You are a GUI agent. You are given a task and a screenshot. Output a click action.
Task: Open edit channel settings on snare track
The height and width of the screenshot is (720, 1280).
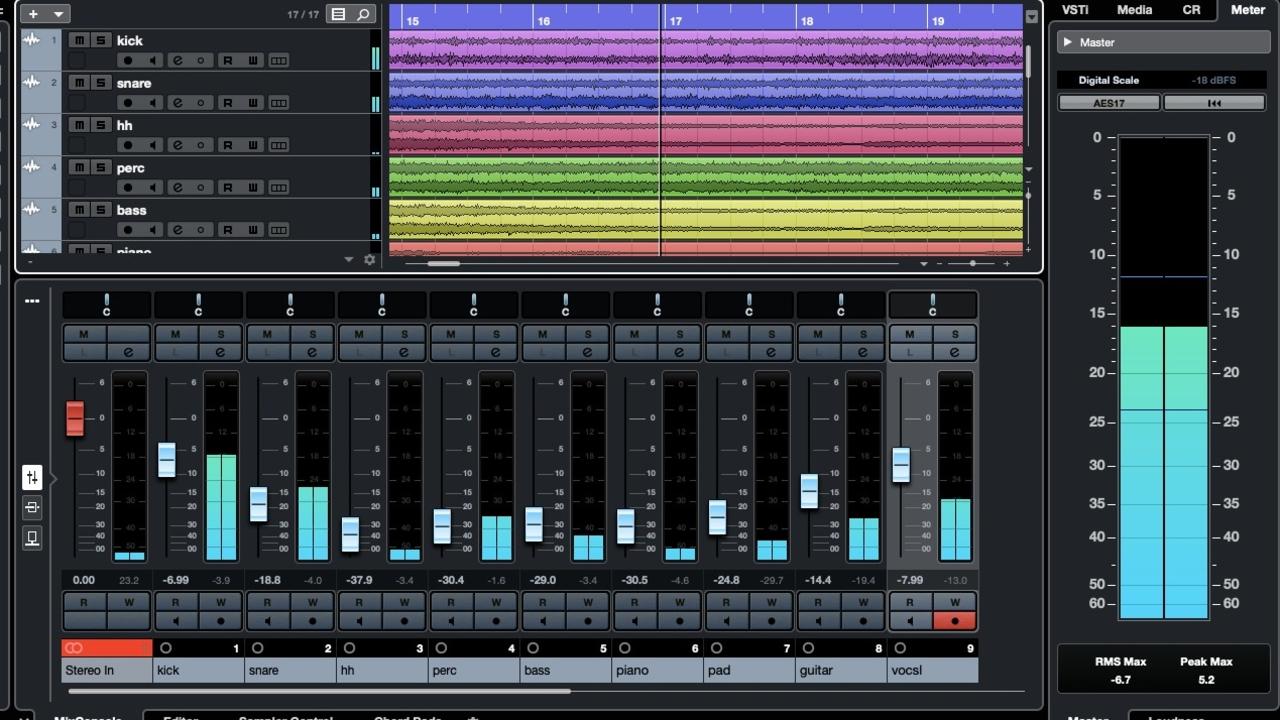pos(177,102)
